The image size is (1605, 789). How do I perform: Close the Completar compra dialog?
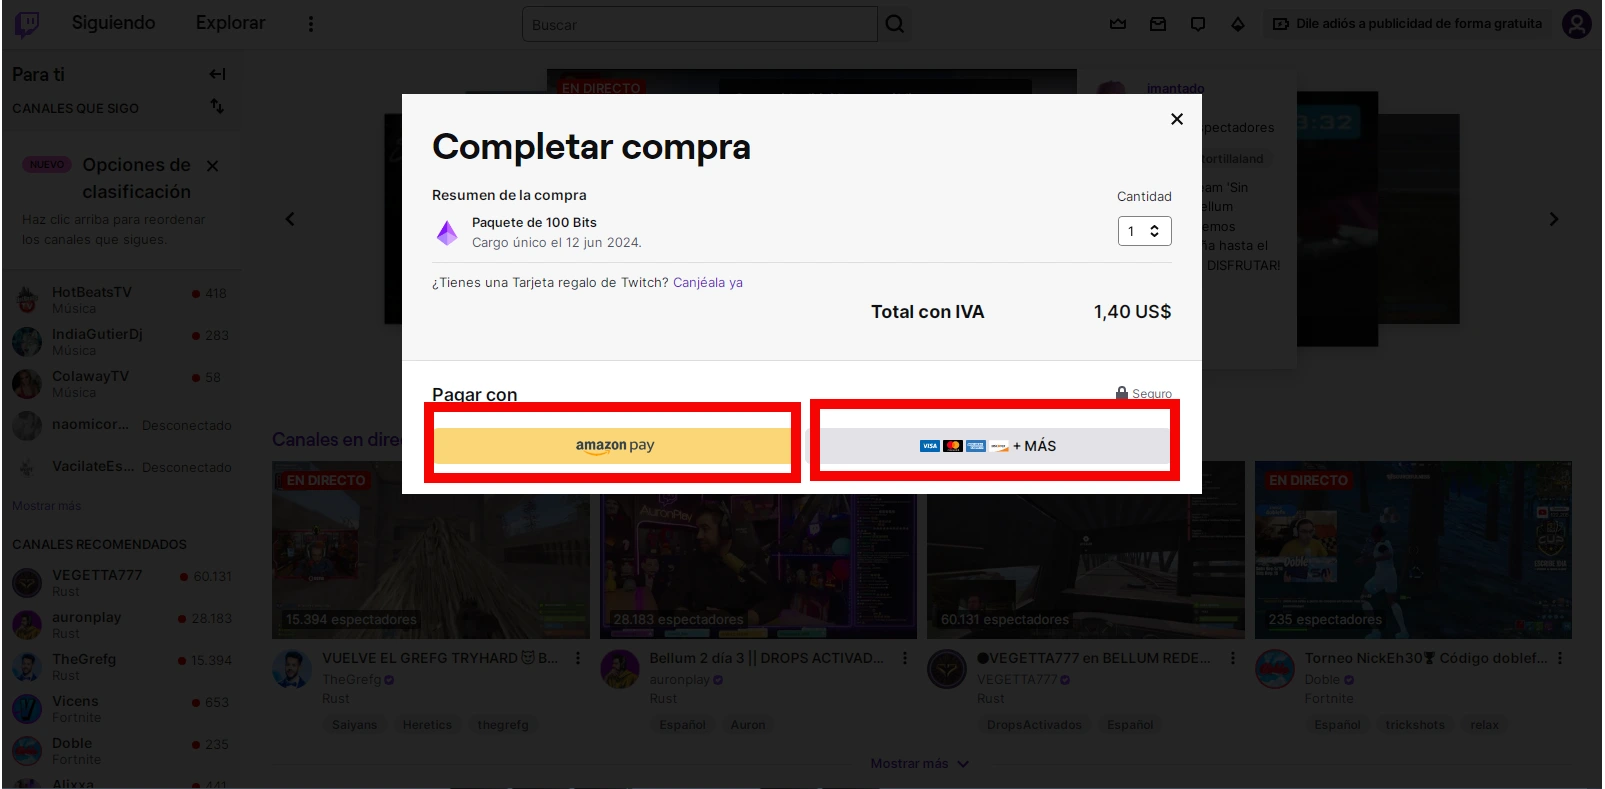click(x=1177, y=119)
